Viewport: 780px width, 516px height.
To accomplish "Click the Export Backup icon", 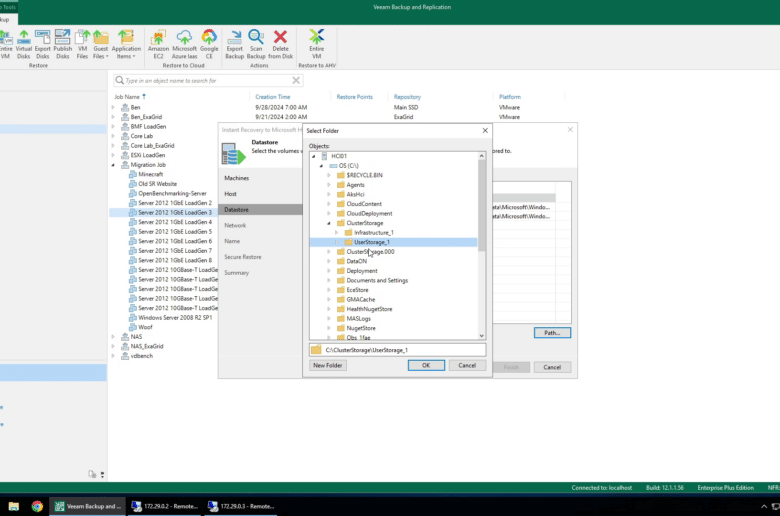I will (234, 44).
